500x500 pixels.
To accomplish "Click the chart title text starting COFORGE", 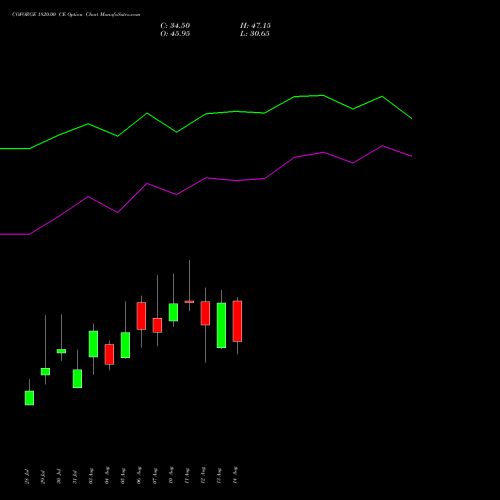I will tap(76, 15).
